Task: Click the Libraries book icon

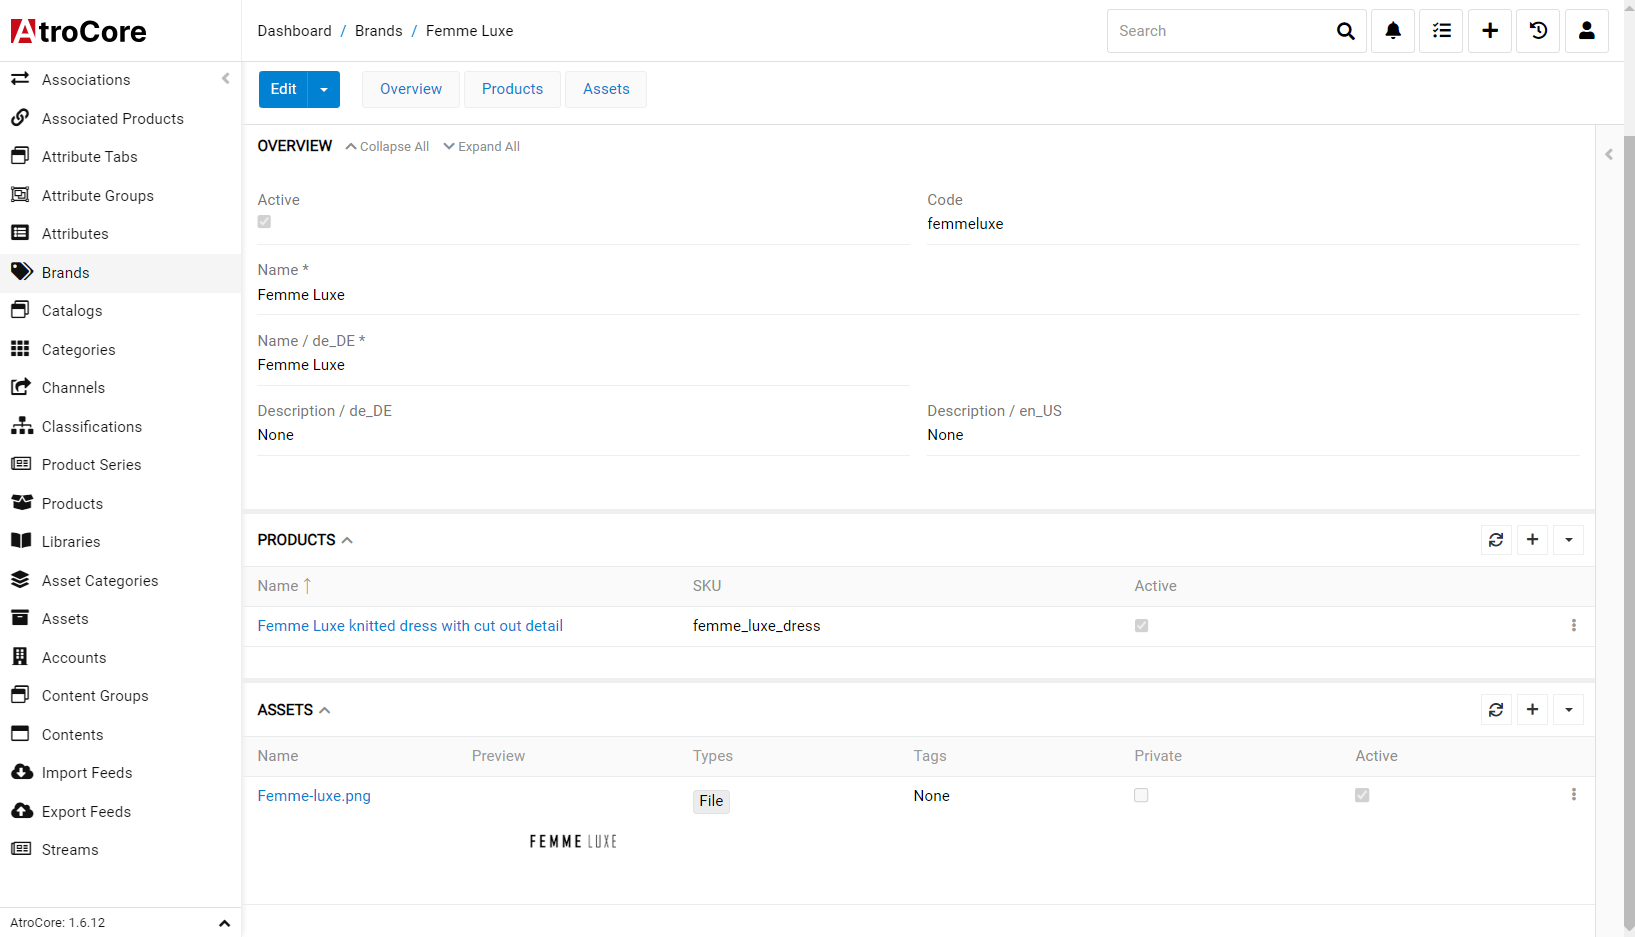Action: (21, 540)
